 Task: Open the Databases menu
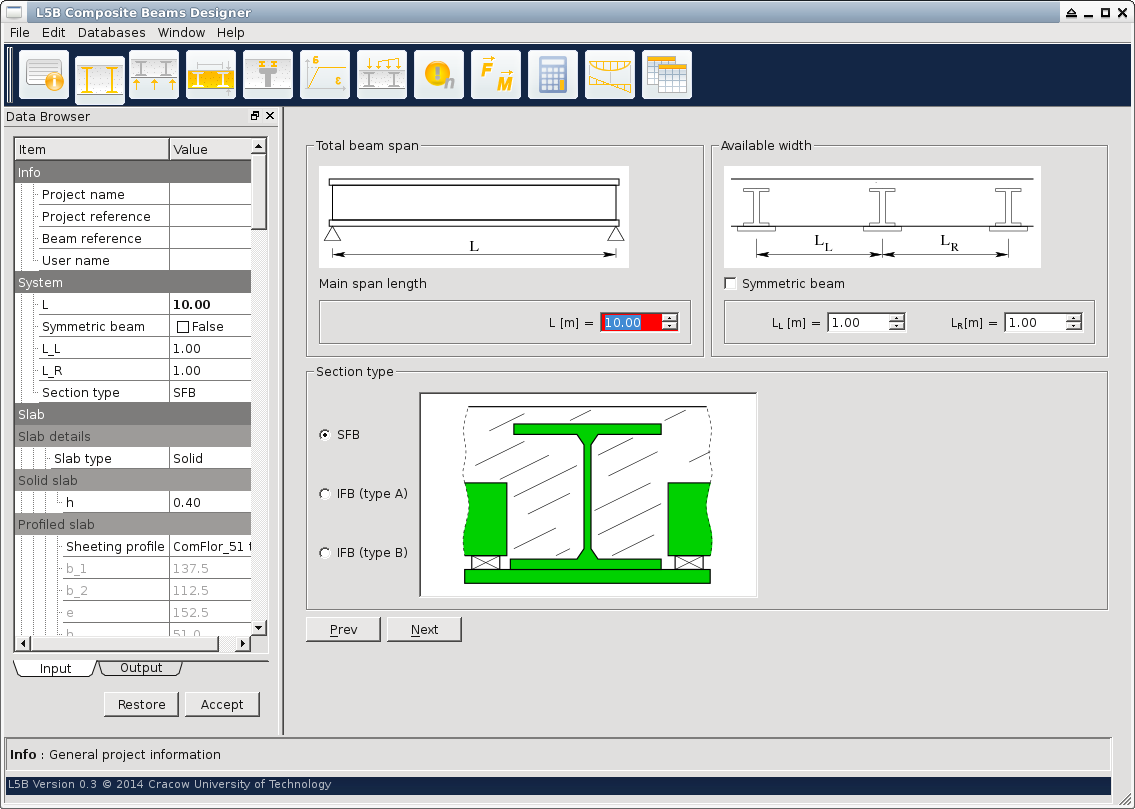pos(112,33)
